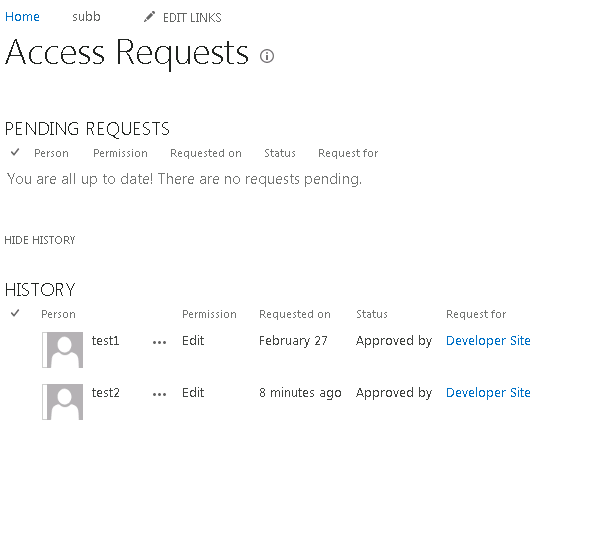This screenshot has width=592, height=542.
Task: Click the info icon beside Access Requests
Action: (x=267, y=56)
